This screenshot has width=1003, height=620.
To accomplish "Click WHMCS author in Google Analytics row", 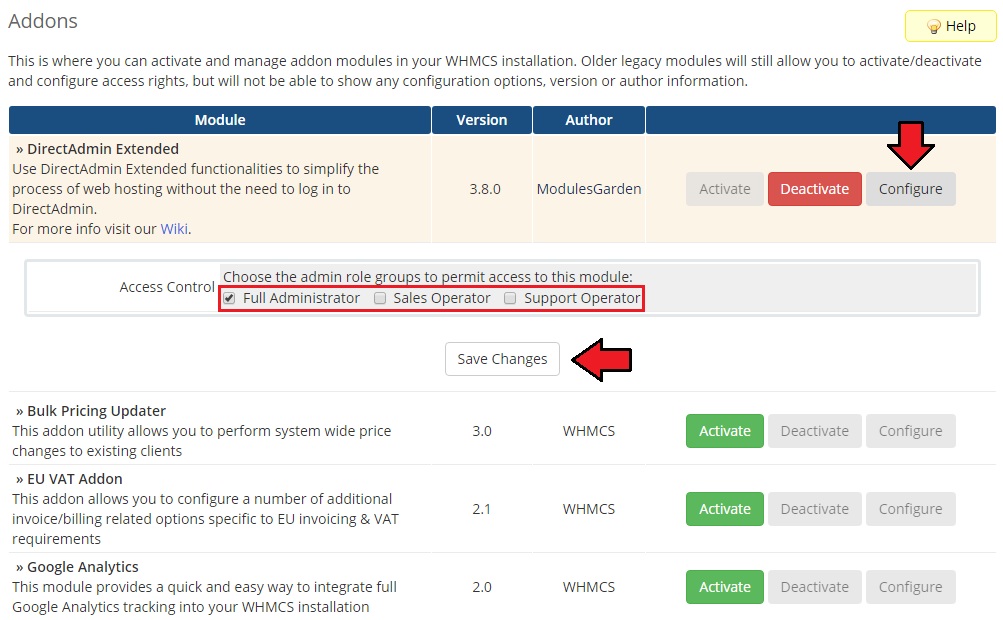I will (588, 587).
